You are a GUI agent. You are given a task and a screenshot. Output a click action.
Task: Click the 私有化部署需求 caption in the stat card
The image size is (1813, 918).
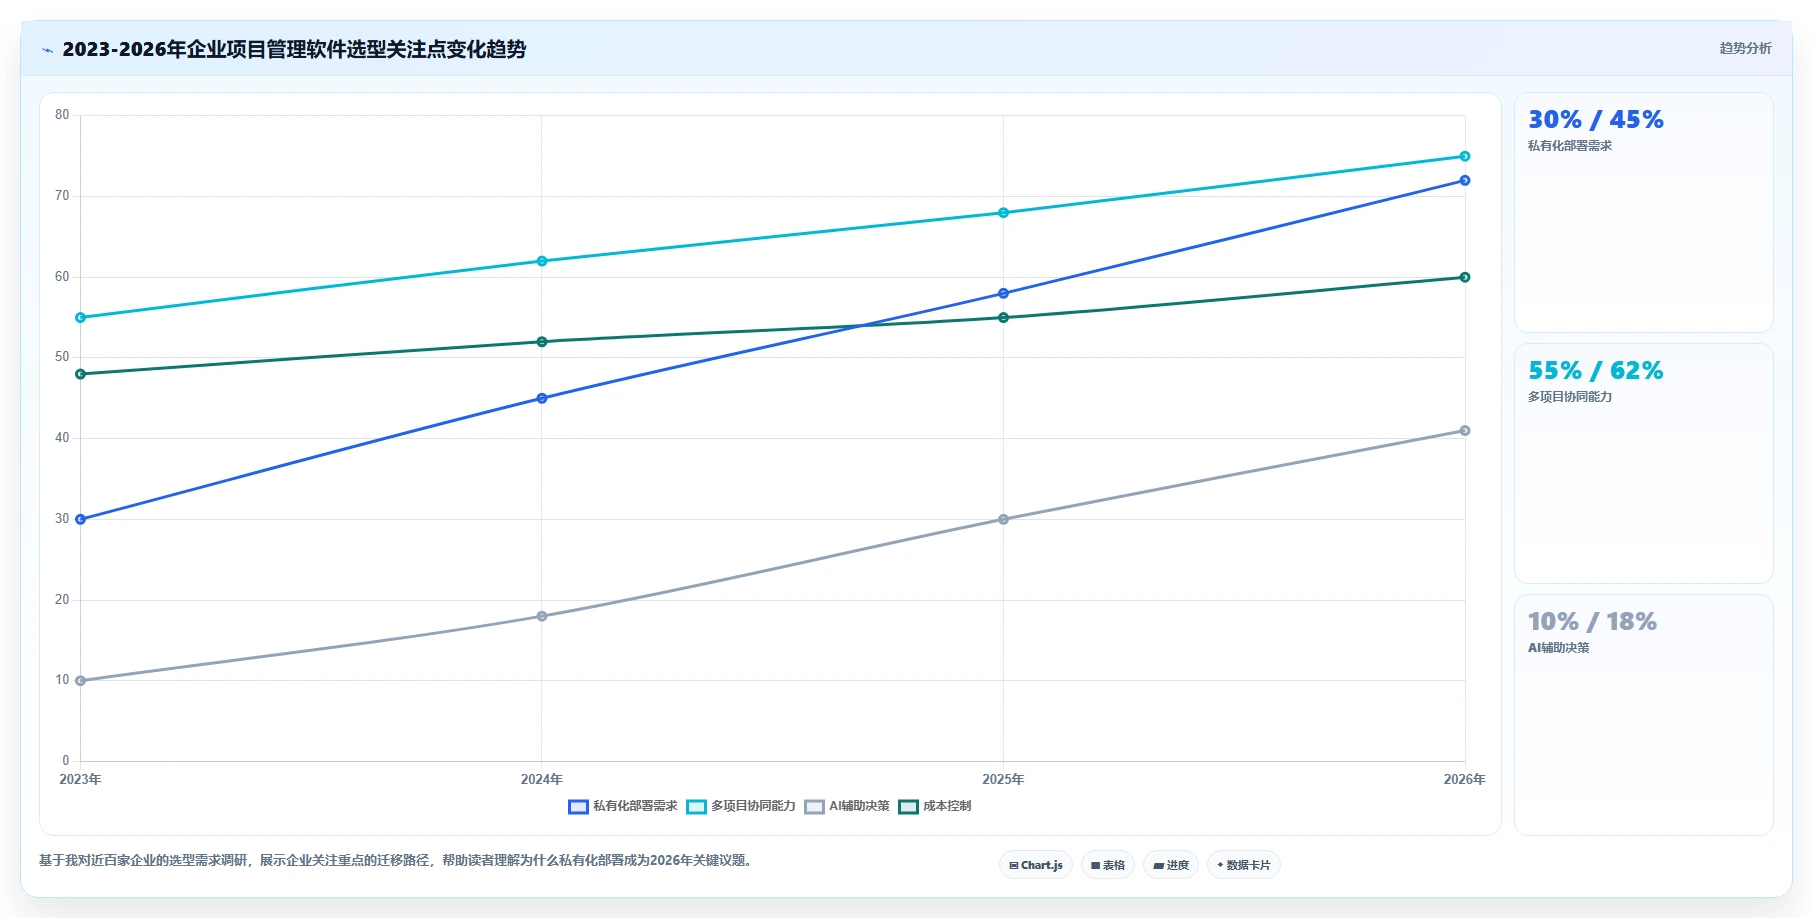click(x=1570, y=146)
